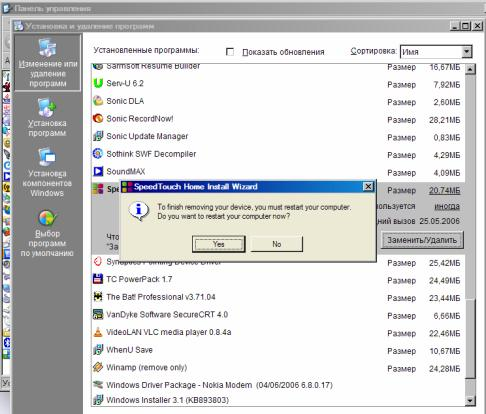Select SoundMAX entry

click(278, 172)
